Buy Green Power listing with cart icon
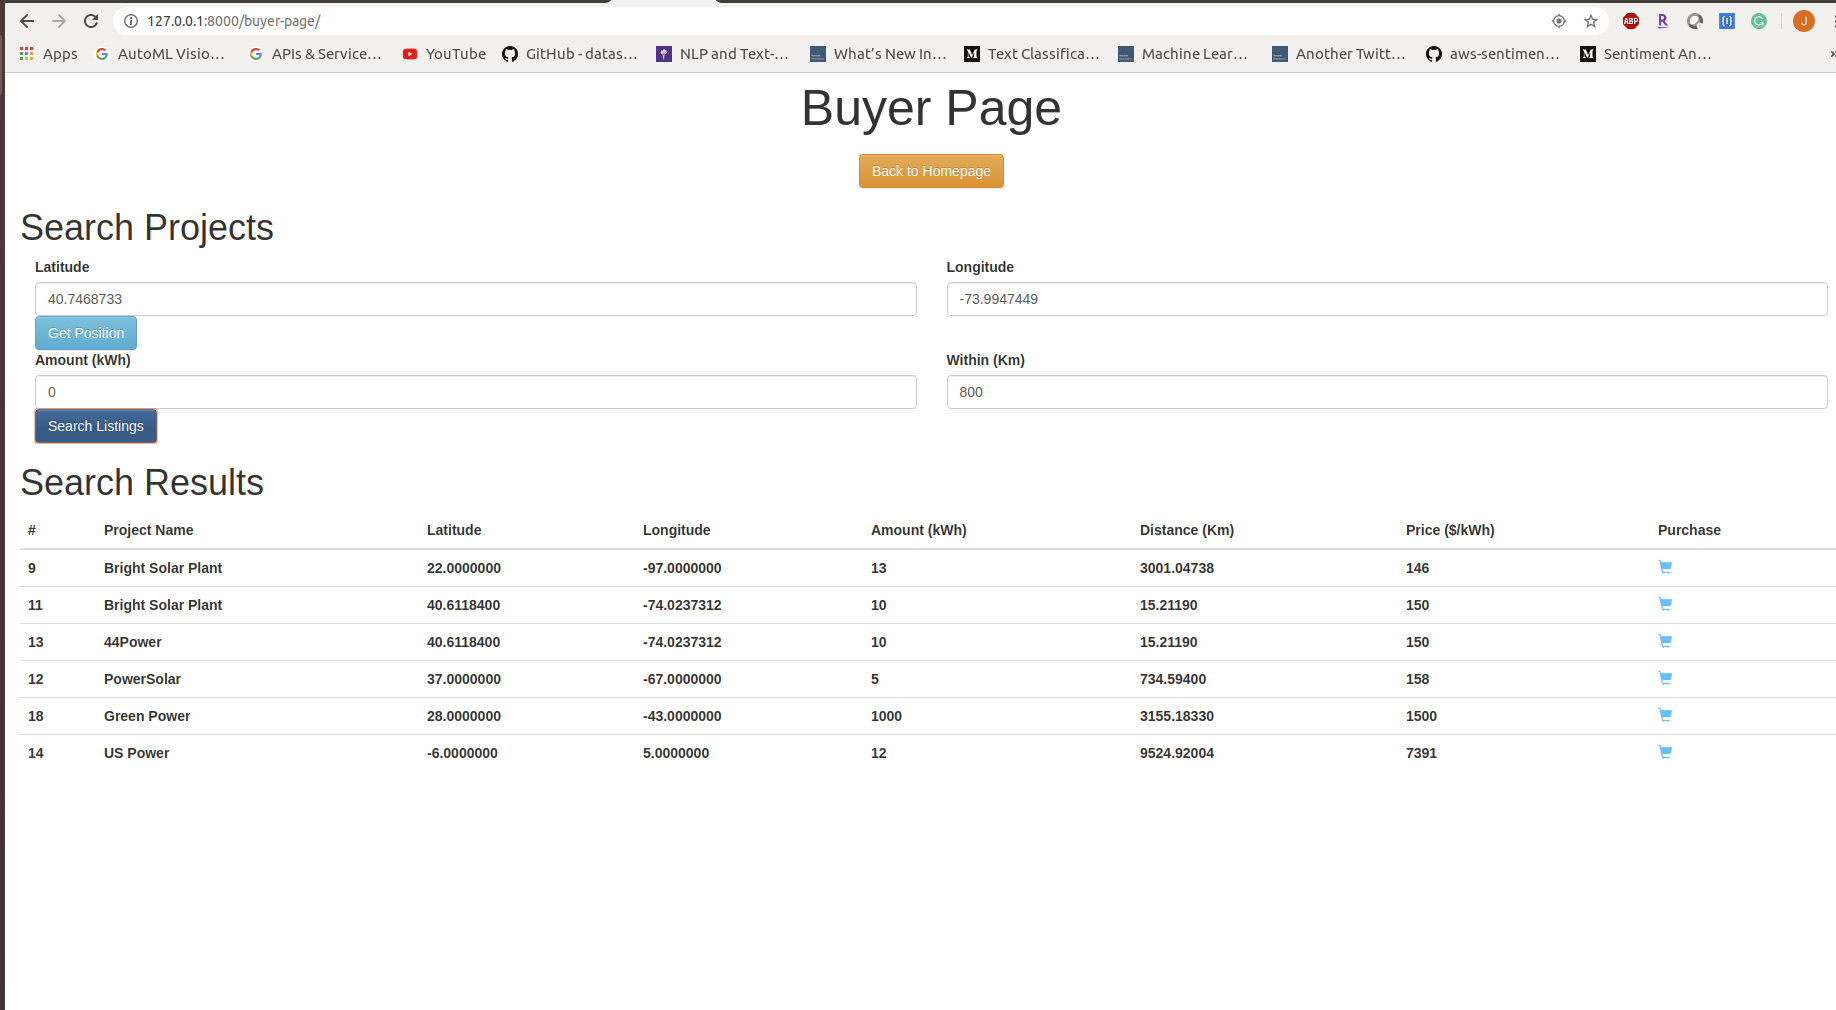 click(x=1665, y=715)
